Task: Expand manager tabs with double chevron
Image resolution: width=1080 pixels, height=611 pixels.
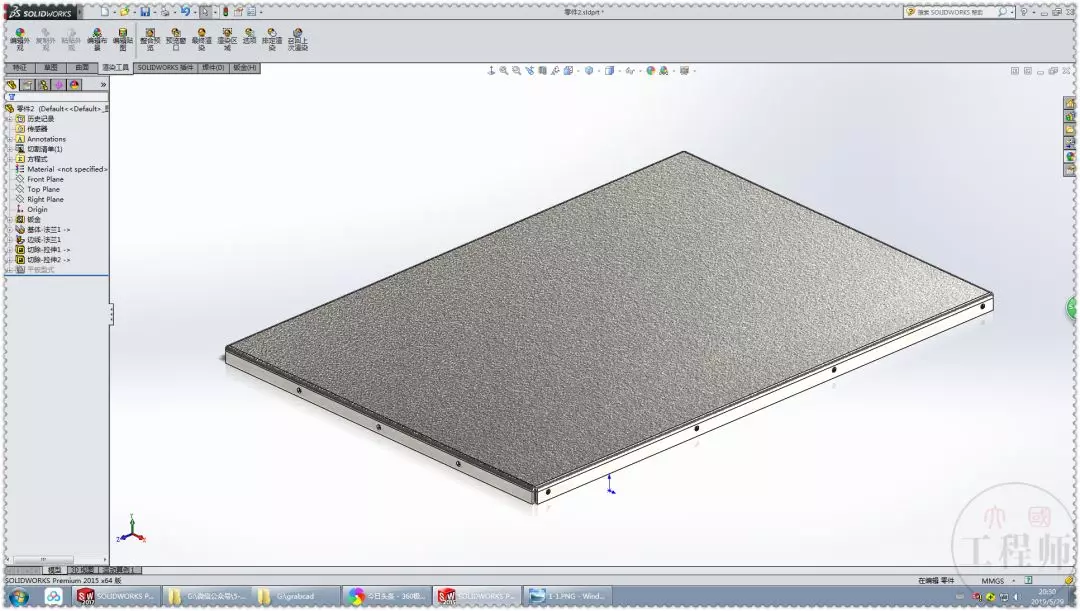Action: (103, 85)
